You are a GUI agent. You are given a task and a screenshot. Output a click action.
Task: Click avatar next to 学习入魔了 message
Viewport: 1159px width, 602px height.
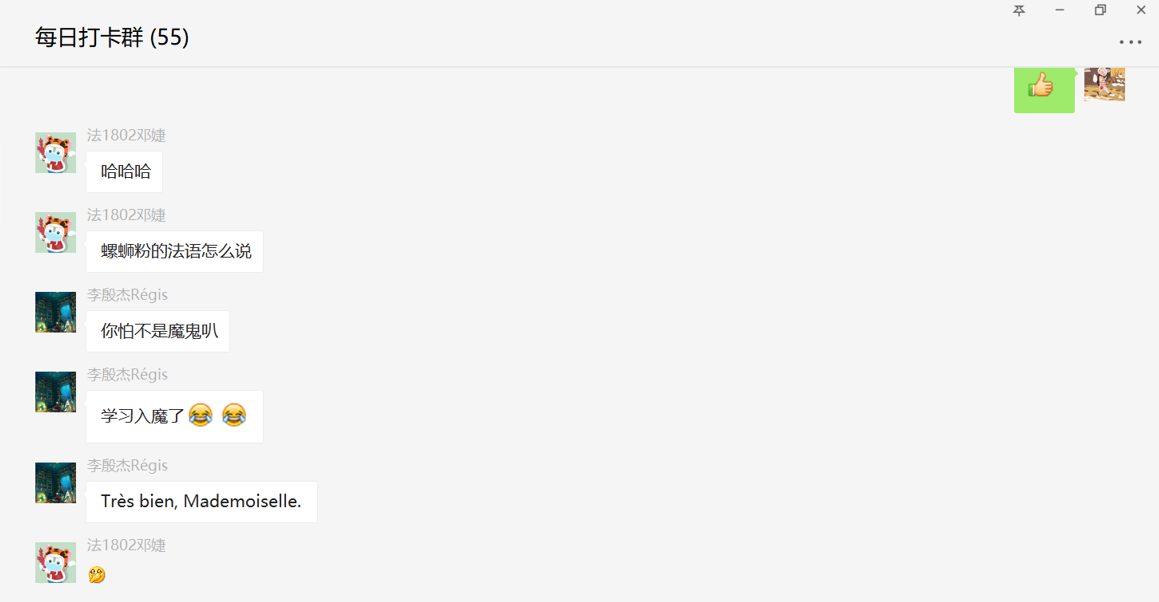click(x=55, y=392)
